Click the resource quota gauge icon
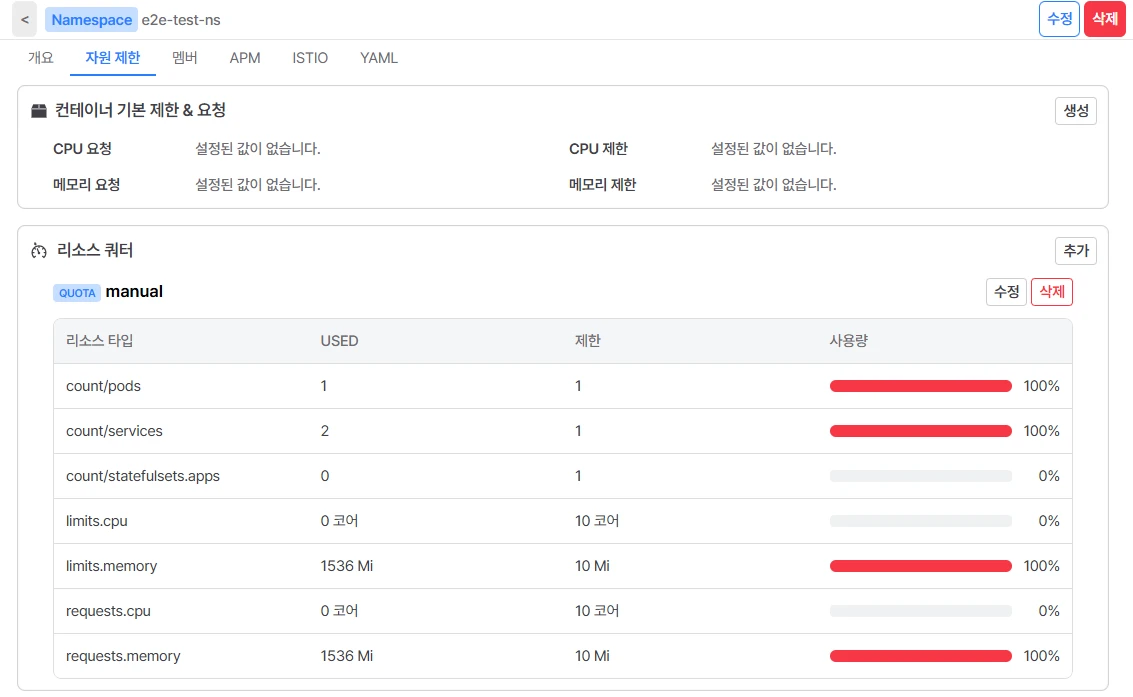The height and width of the screenshot is (697, 1133). (39, 251)
